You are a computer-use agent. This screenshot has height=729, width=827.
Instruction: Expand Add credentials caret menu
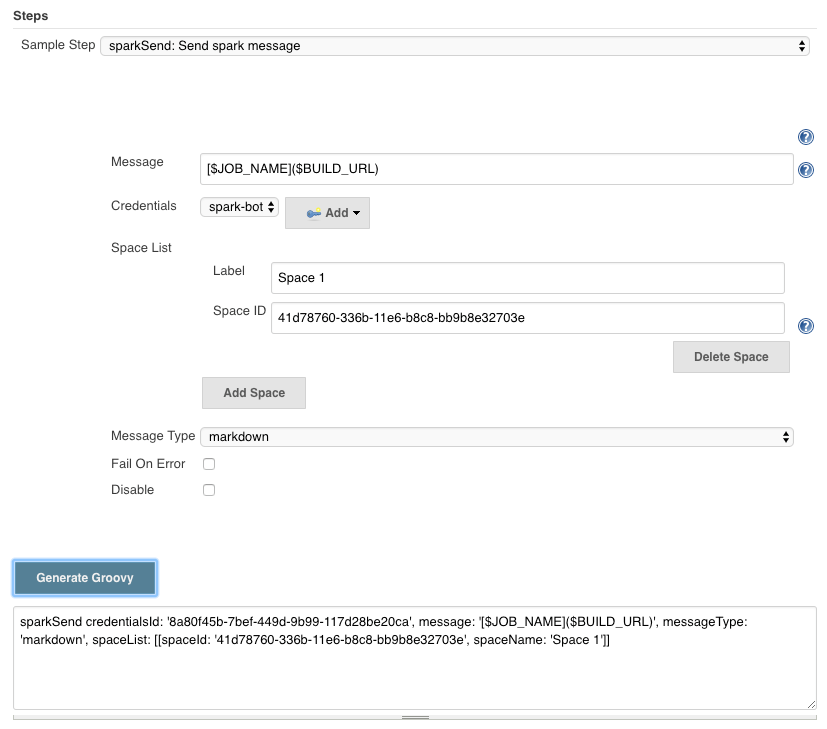(x=357, y=213)
